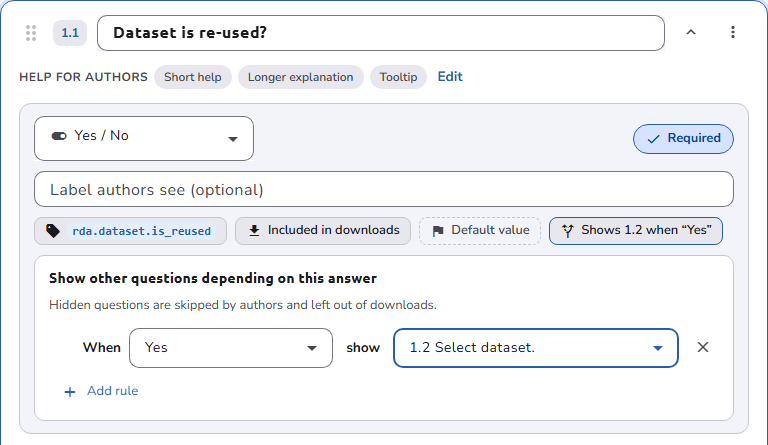Collapse question 1.1 with the chevron
768x445 pixels.
pos(691,32)
